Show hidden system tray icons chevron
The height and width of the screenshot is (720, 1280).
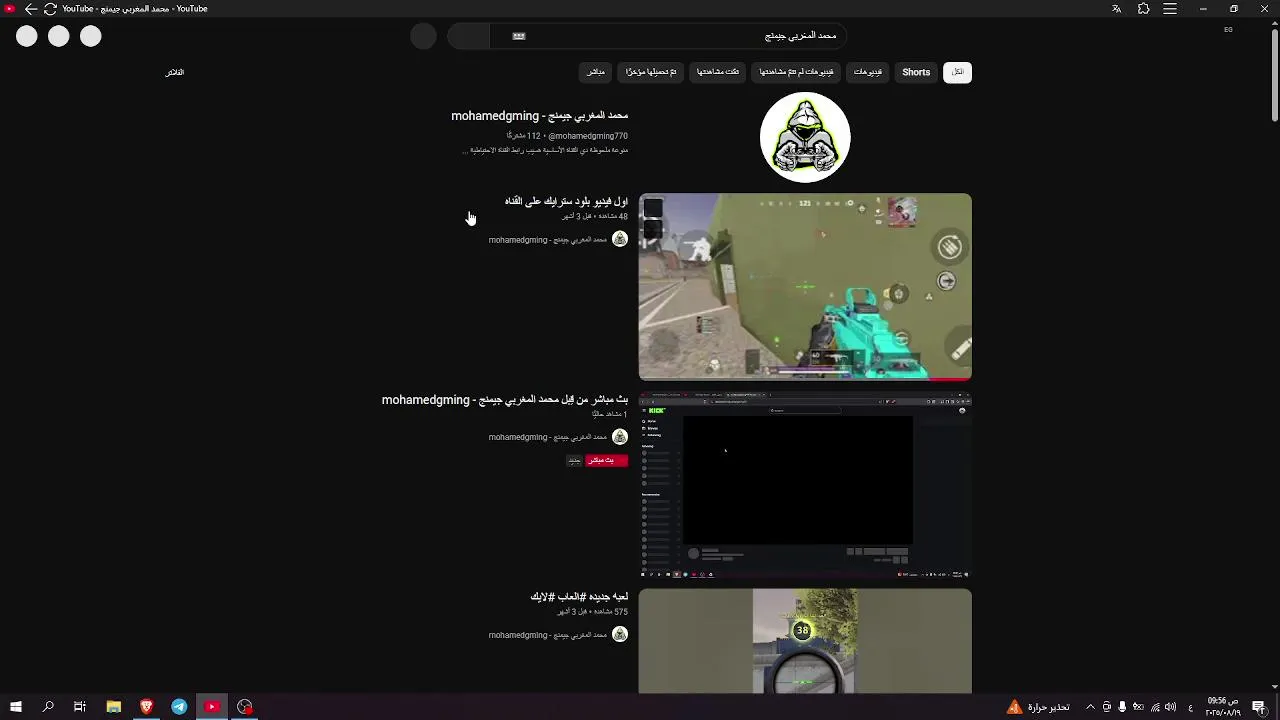[x=1090, y=707]
